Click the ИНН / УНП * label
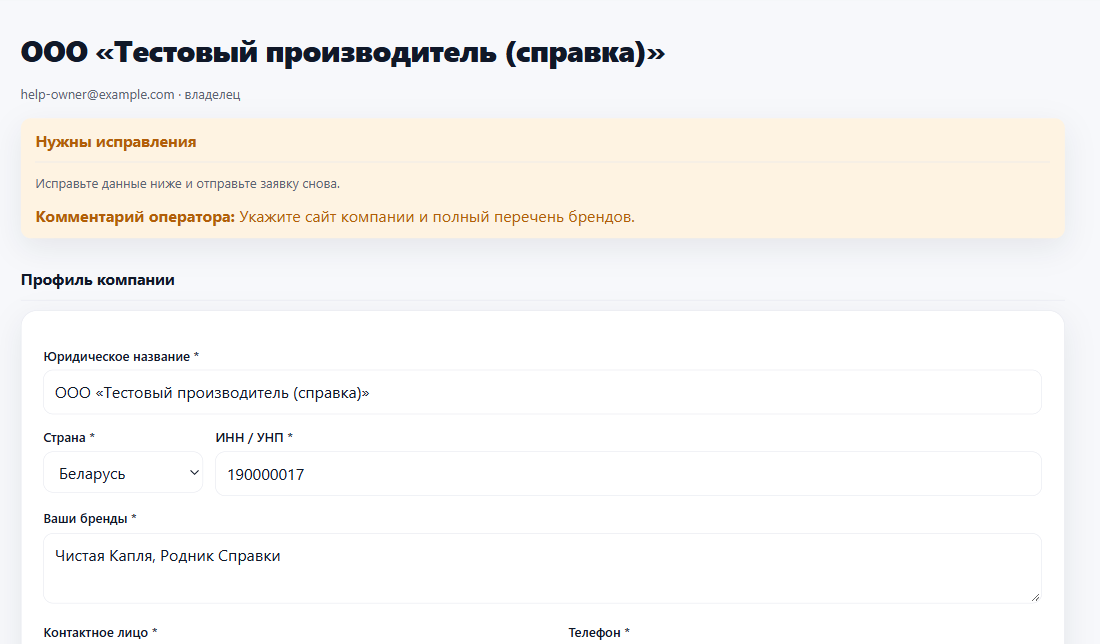 pos(254,438)
